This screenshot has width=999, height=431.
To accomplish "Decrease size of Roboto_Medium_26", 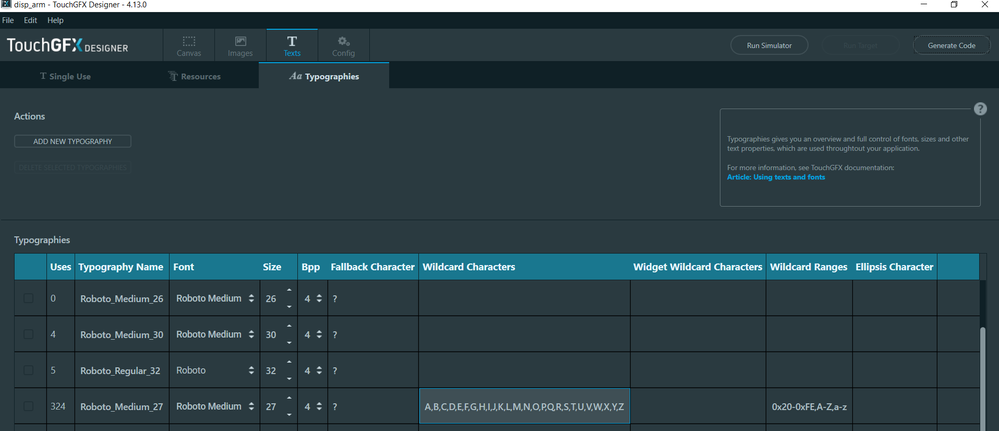I will coord(289,306).
